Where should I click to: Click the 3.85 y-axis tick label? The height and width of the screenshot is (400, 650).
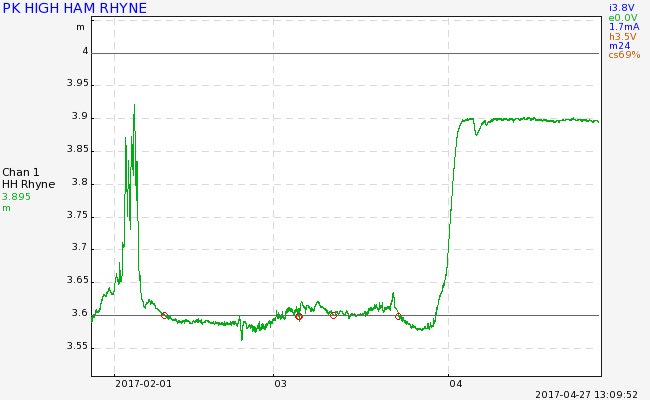(x=78, y=149)
